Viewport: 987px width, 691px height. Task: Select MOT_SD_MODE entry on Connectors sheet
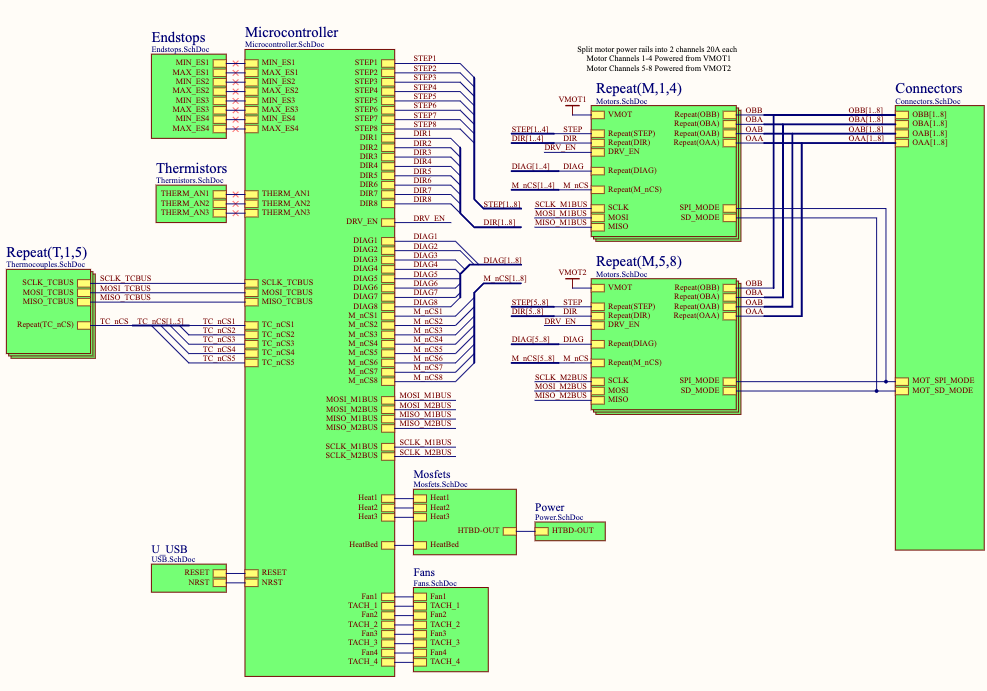point(941,391)
